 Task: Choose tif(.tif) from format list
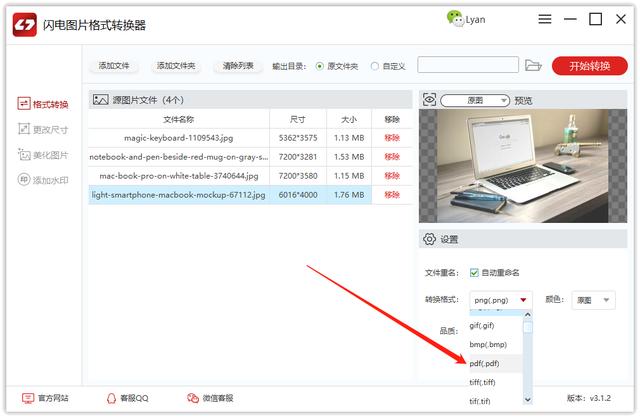pyautogui.click(x=496, y=401)
